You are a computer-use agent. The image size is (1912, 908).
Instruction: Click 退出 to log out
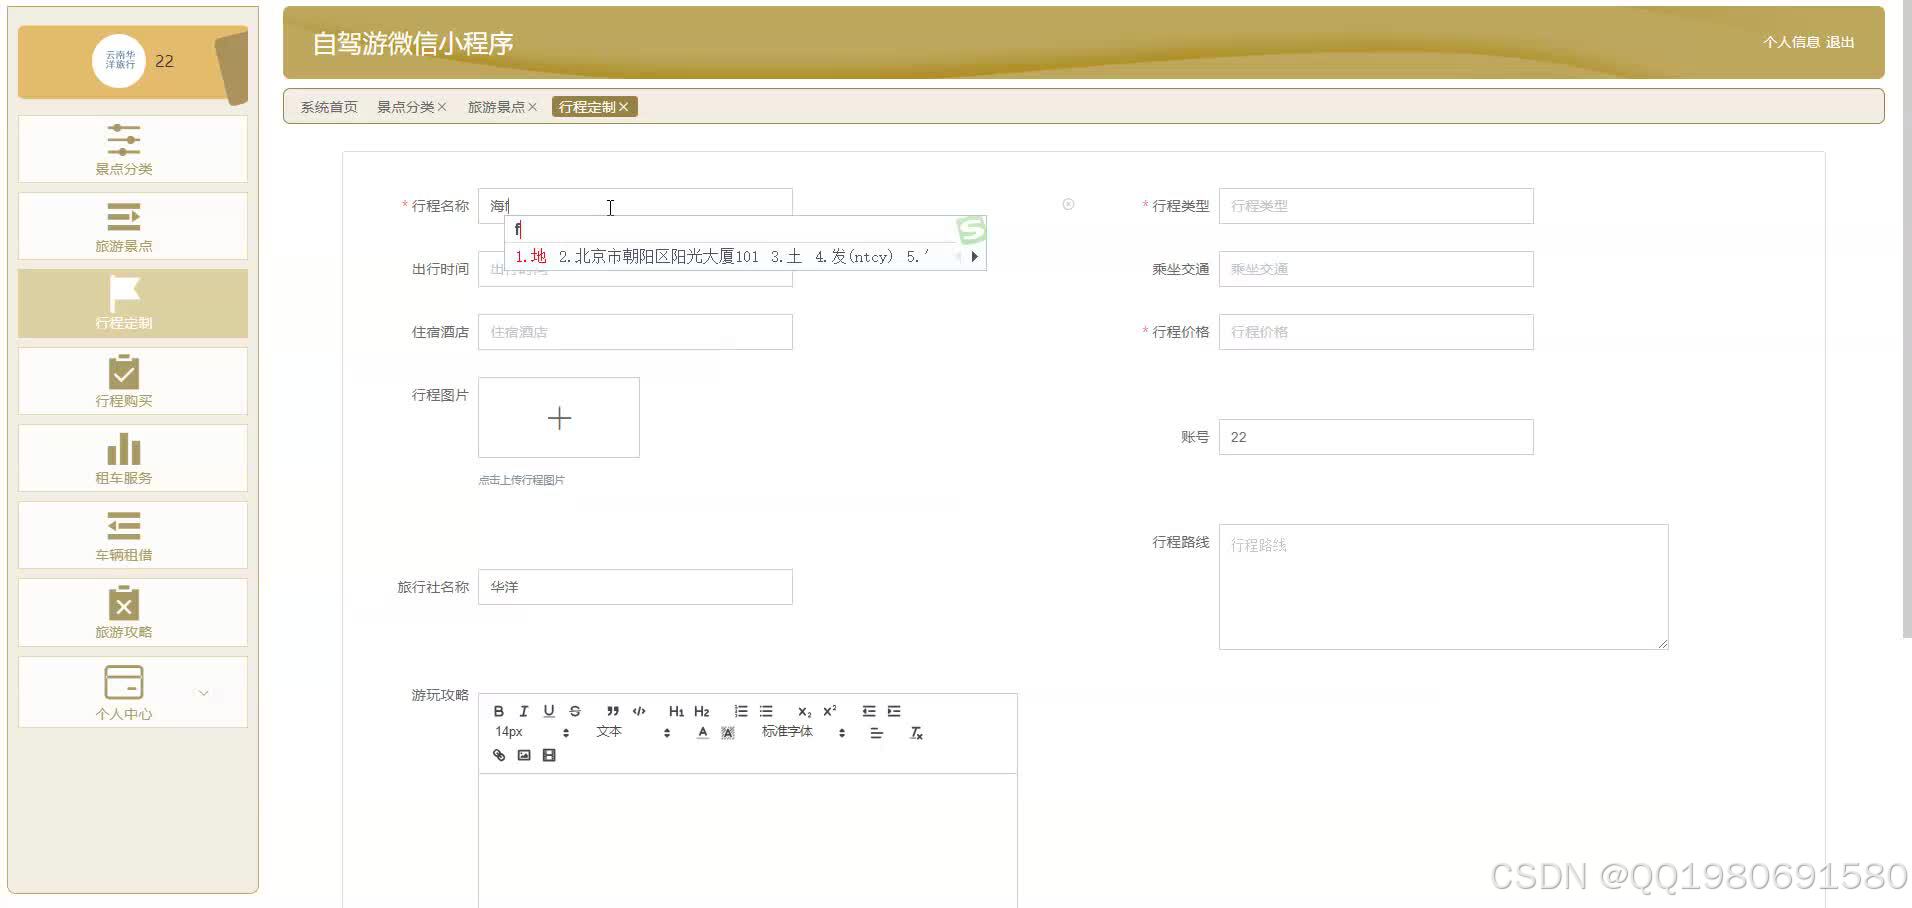click(x=1840, y=42)
